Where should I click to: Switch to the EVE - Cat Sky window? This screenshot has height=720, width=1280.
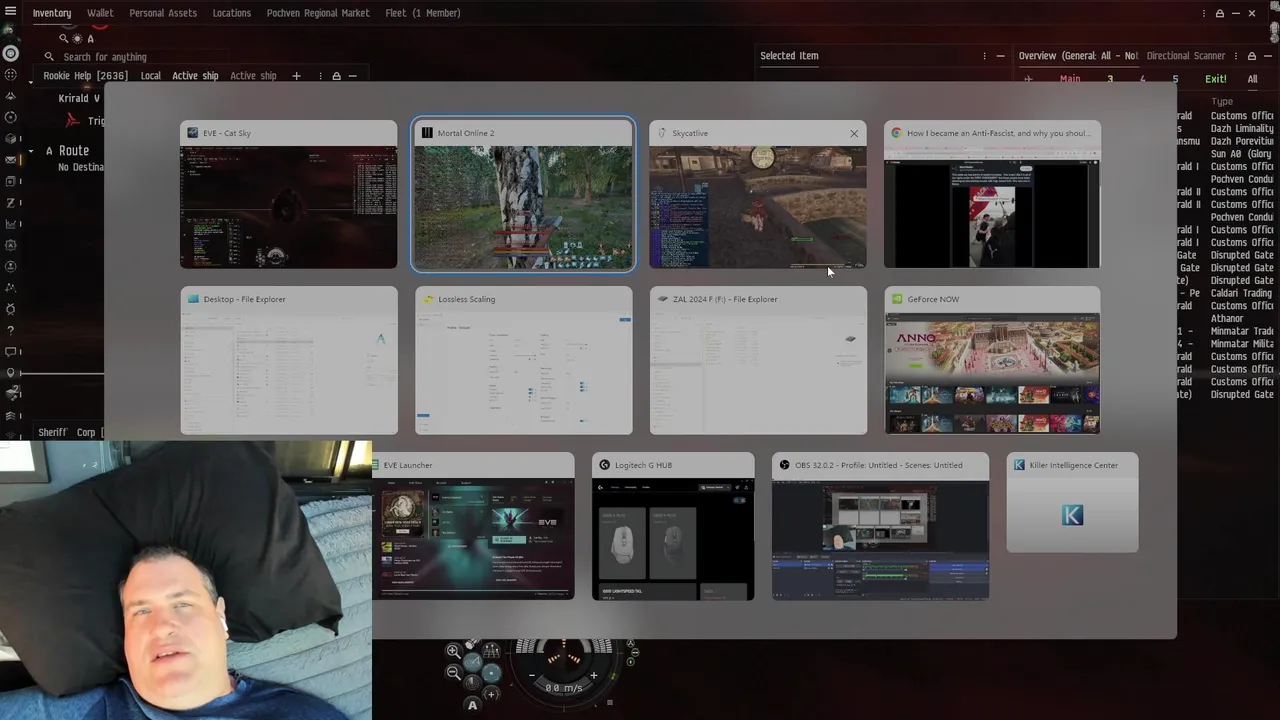pos(289,195)
